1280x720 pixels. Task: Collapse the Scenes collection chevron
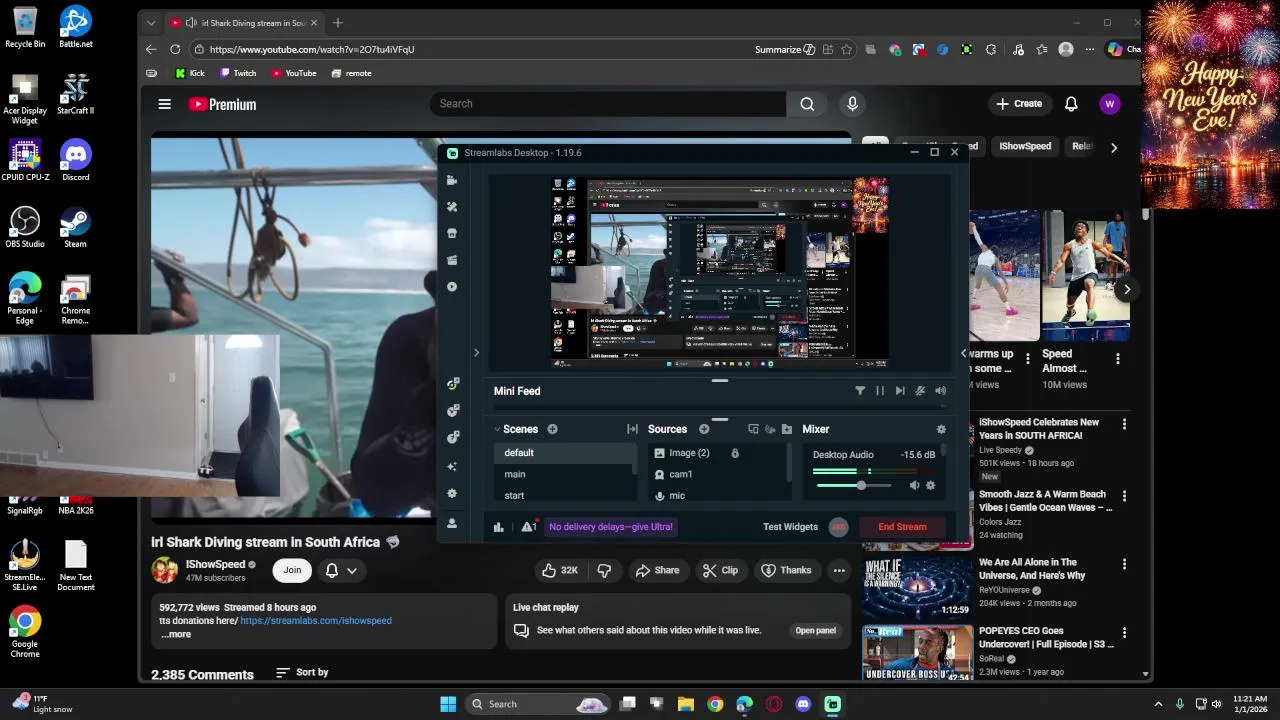[497, 429]
